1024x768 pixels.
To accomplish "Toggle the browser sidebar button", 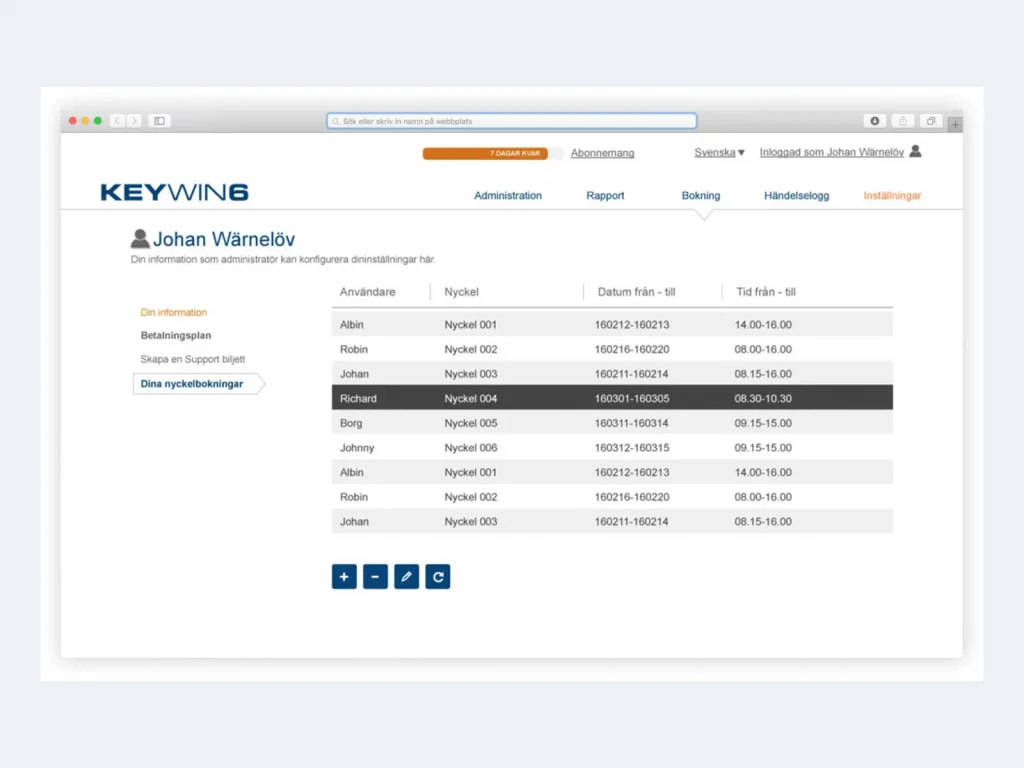I will [159, 121].
